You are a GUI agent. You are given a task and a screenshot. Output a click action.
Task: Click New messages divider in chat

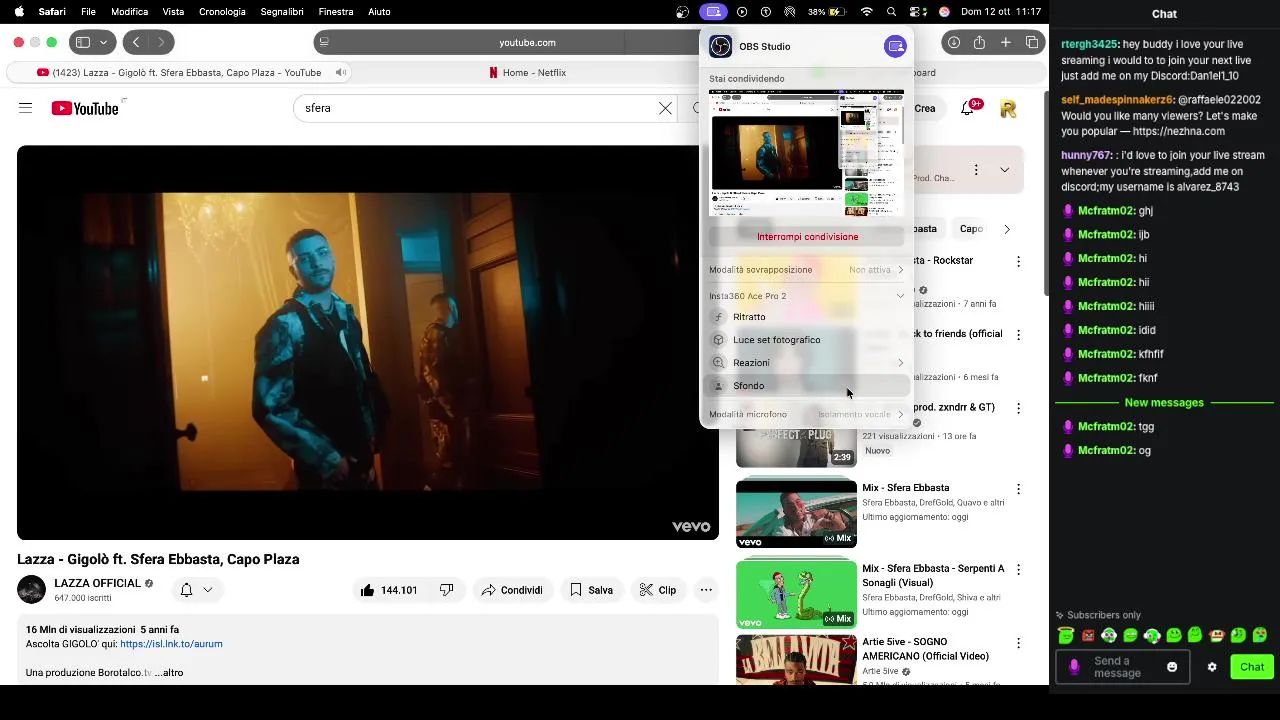[x=1164, y=403]
